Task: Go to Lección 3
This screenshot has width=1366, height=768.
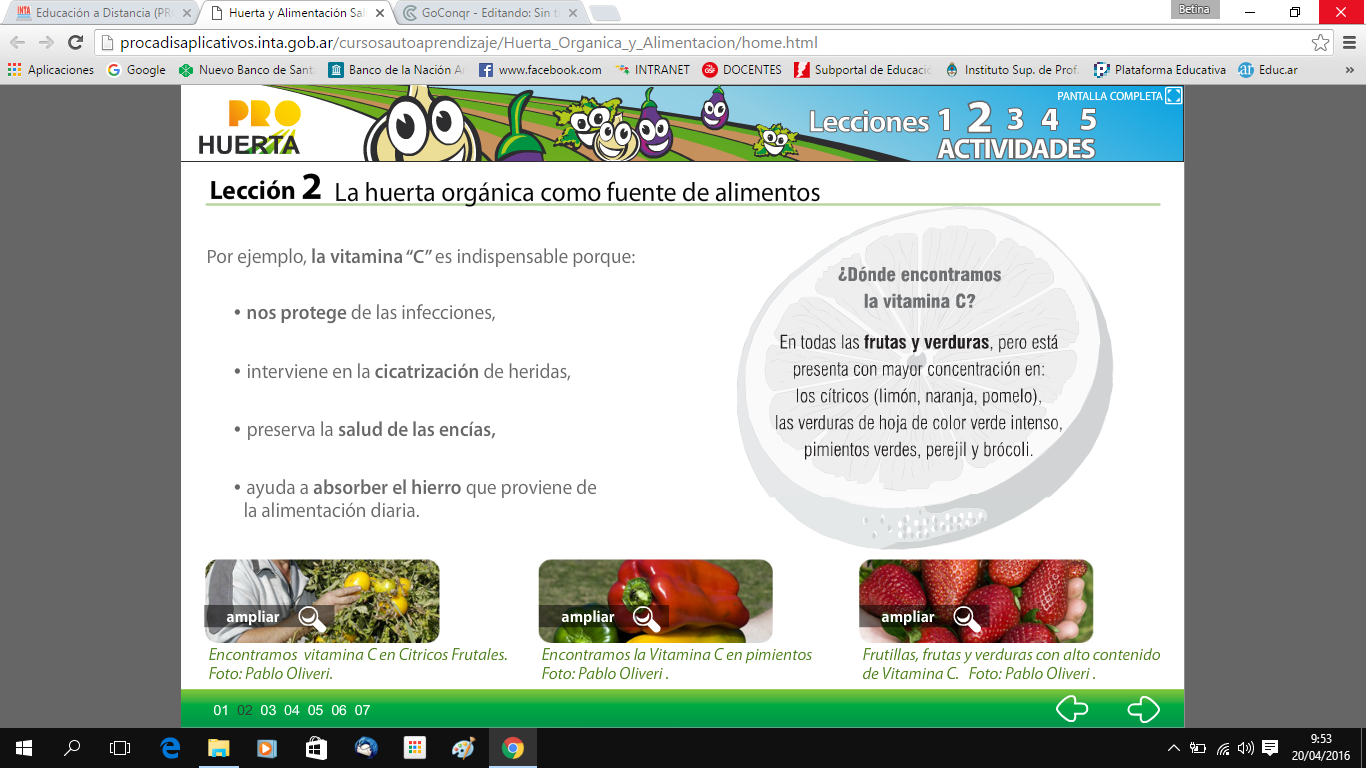Action: coord(1015,120)
